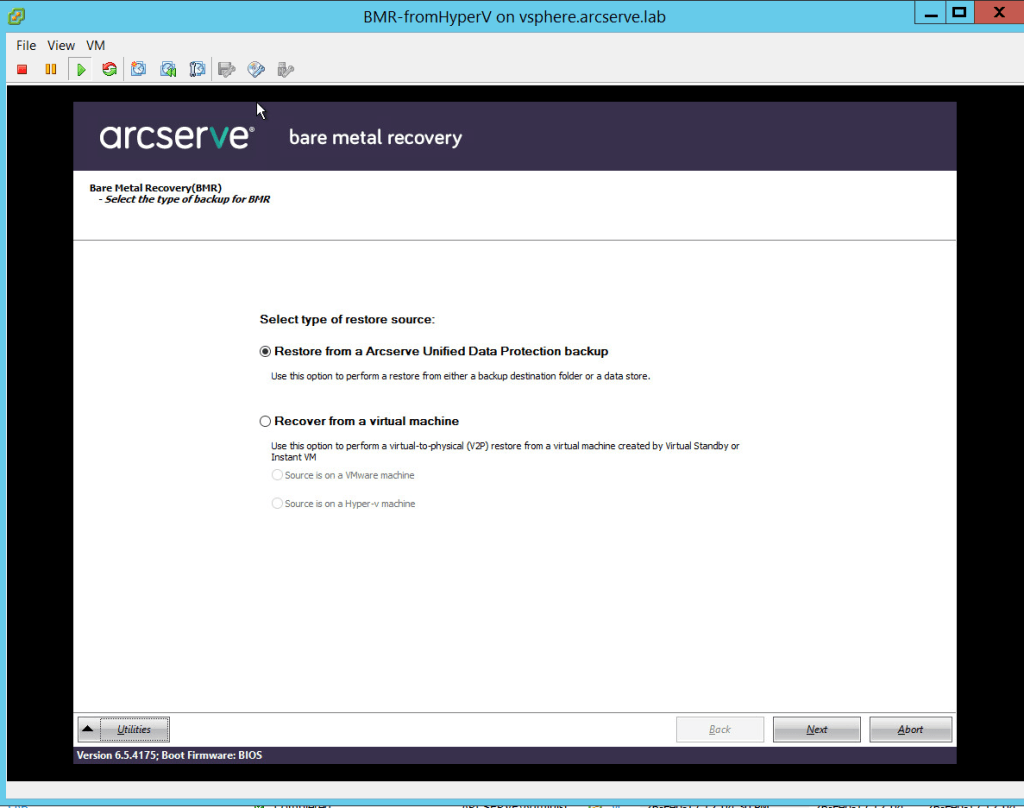This screenshot has width=1024, height=808.
Task: Click the USB device connect icon
Action: (285, 69)
